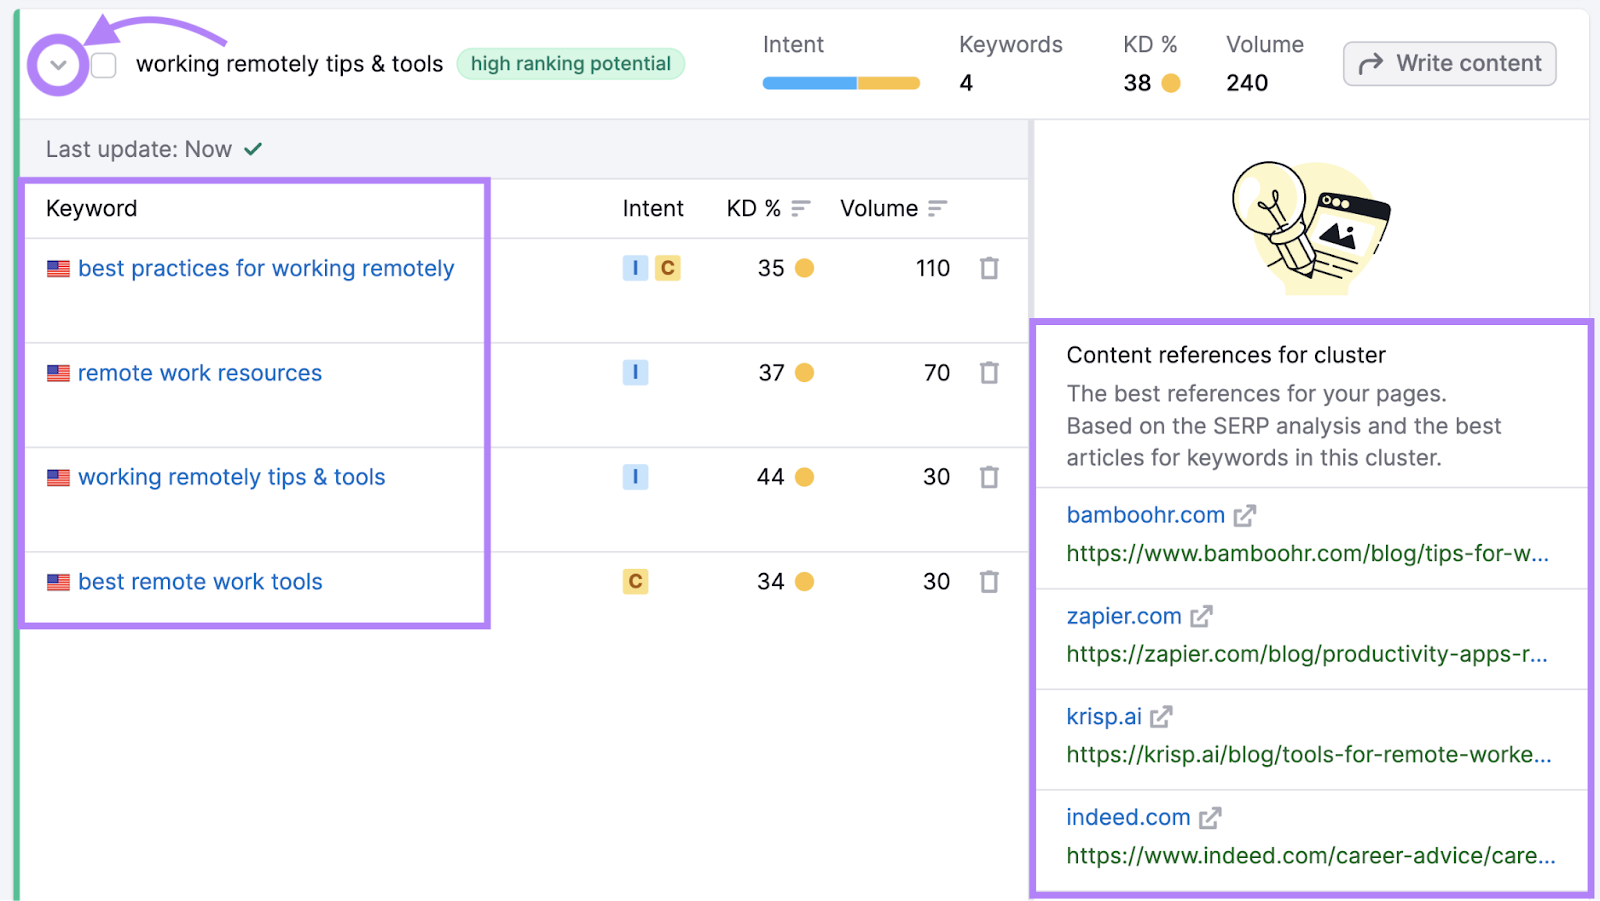The width and height of the screenshot is (1600, 901).
Task: Delete the 'best remote work tools' keyword
Action: point(989,582)
